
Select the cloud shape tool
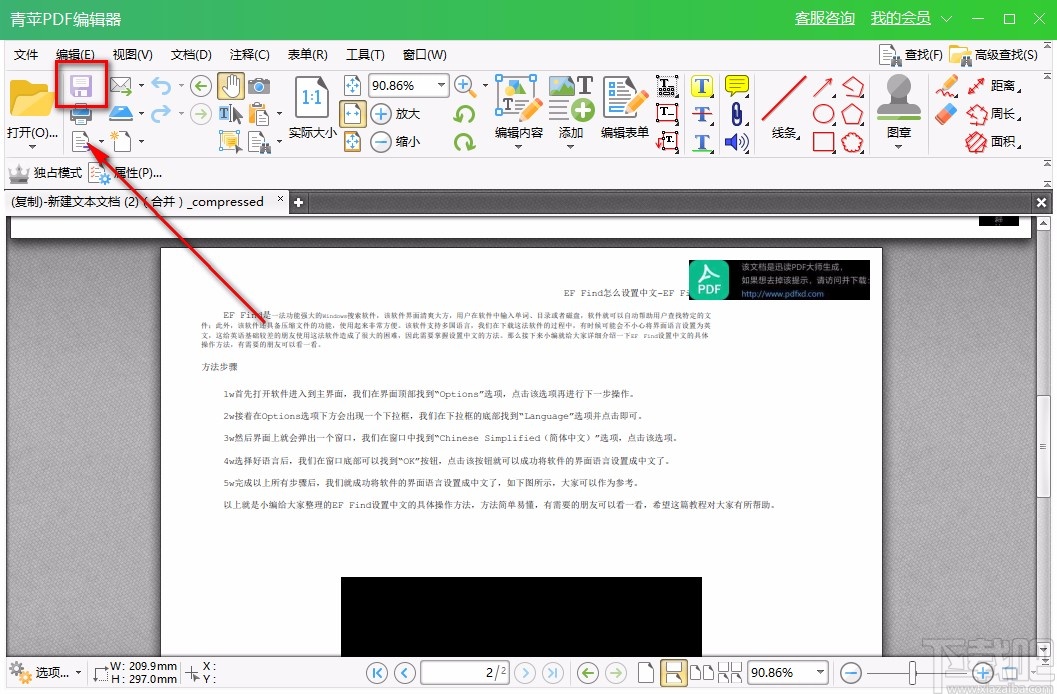[x=853, y=141]
